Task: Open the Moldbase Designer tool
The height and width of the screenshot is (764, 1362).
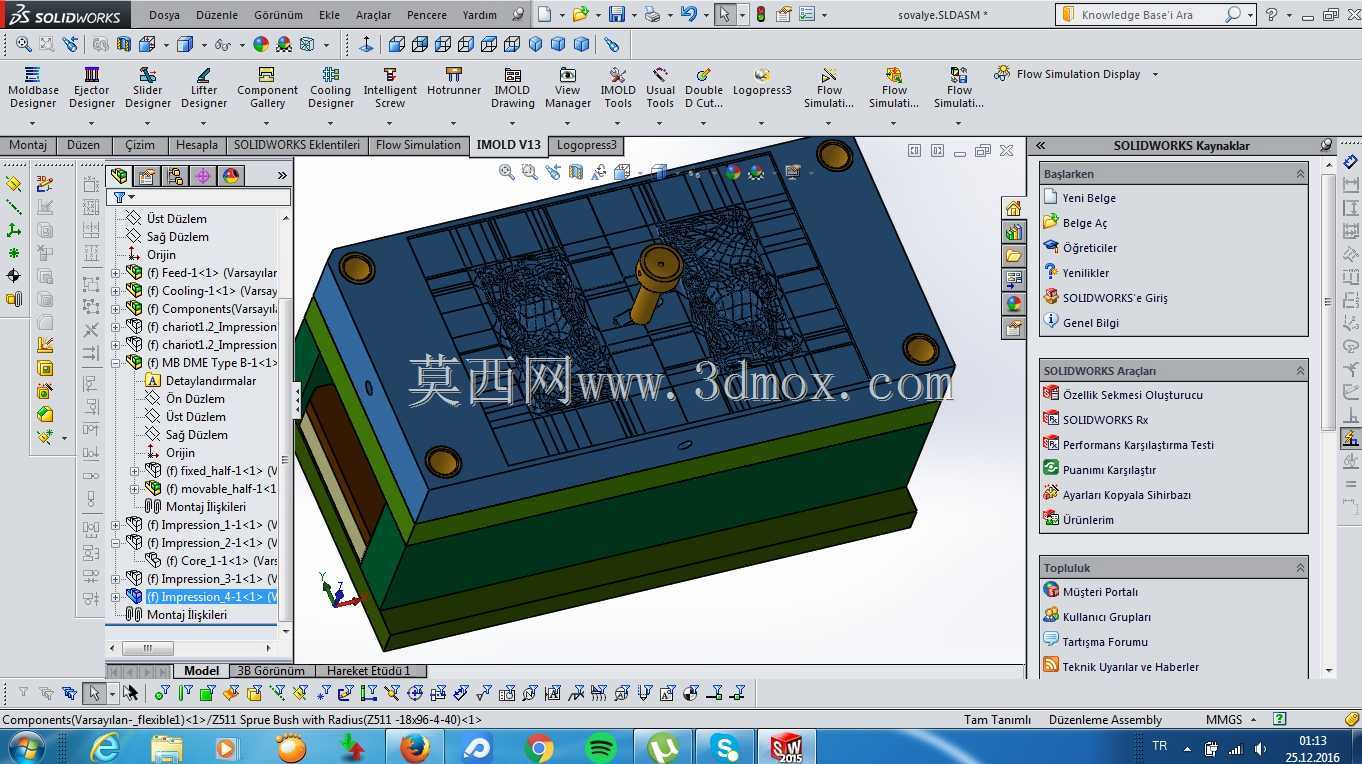Action: pyautogui.click(x=33, y=88)
